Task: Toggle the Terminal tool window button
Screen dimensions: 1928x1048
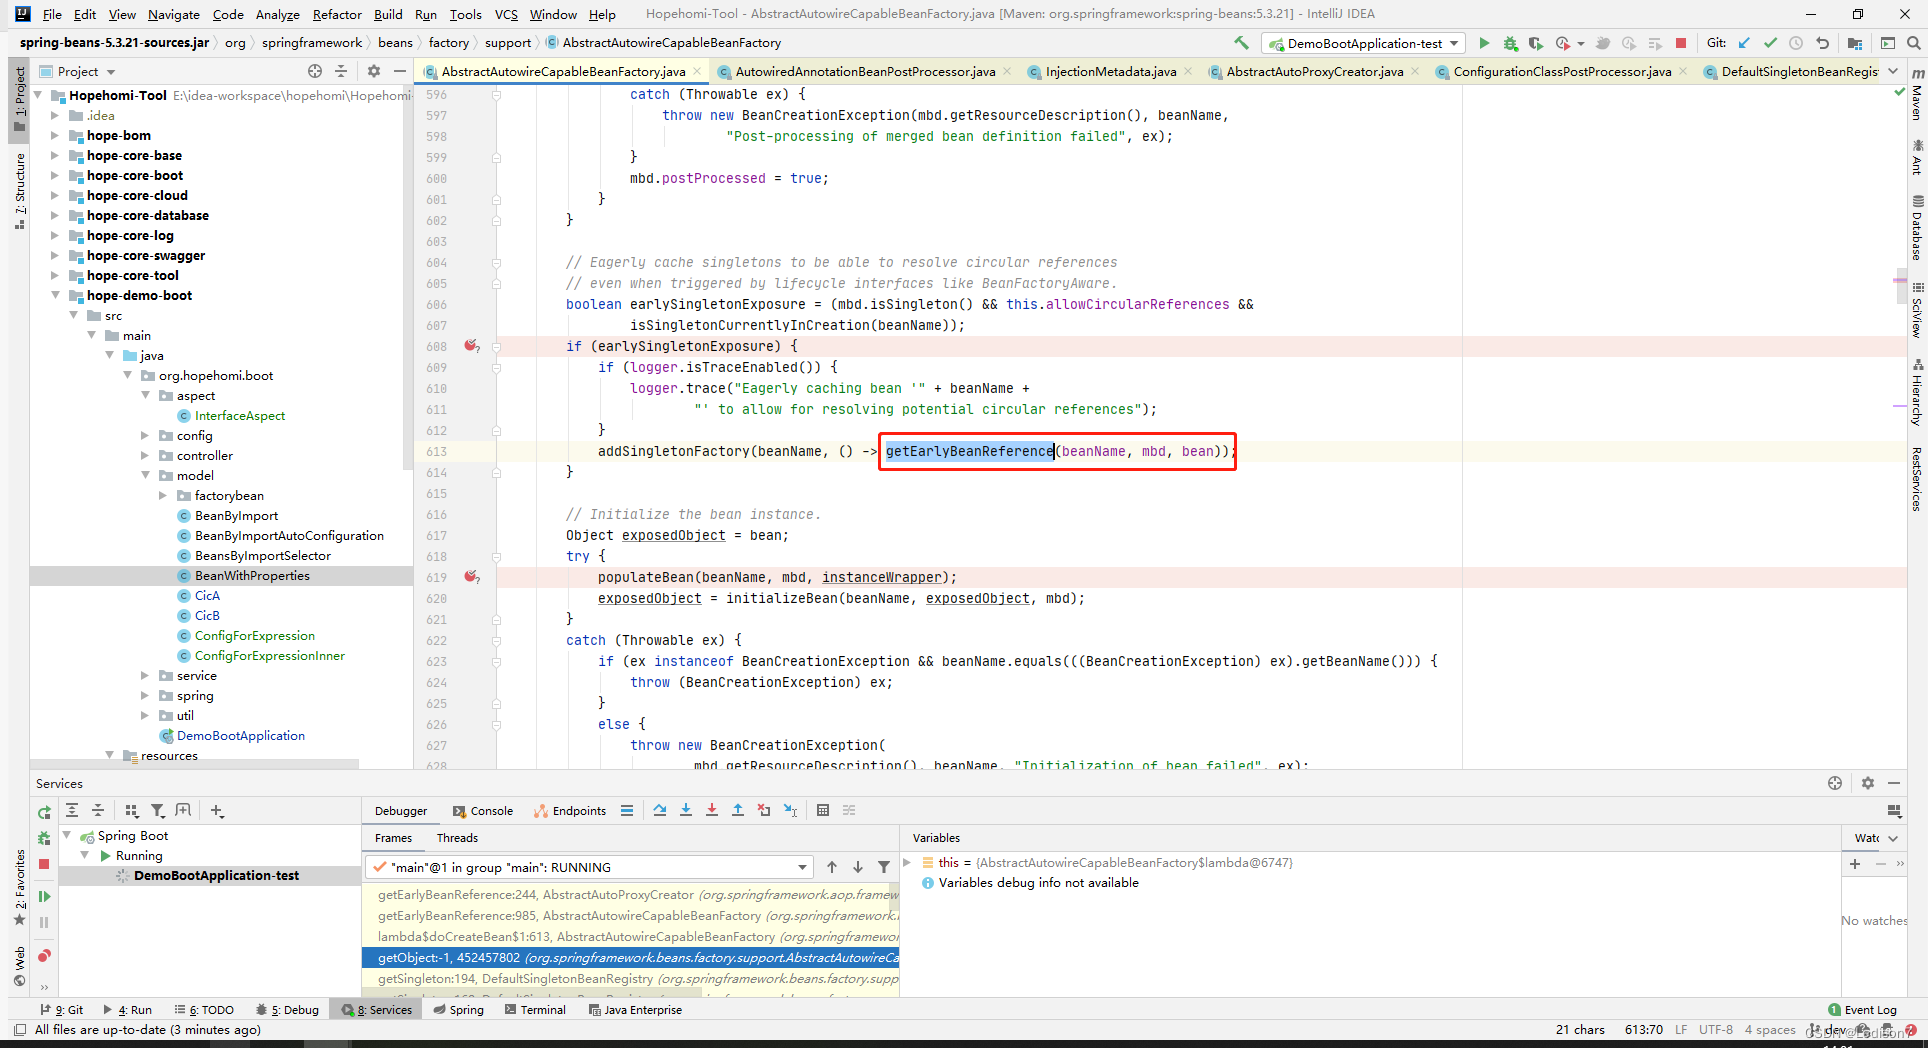Action: tap(535, 1010)
